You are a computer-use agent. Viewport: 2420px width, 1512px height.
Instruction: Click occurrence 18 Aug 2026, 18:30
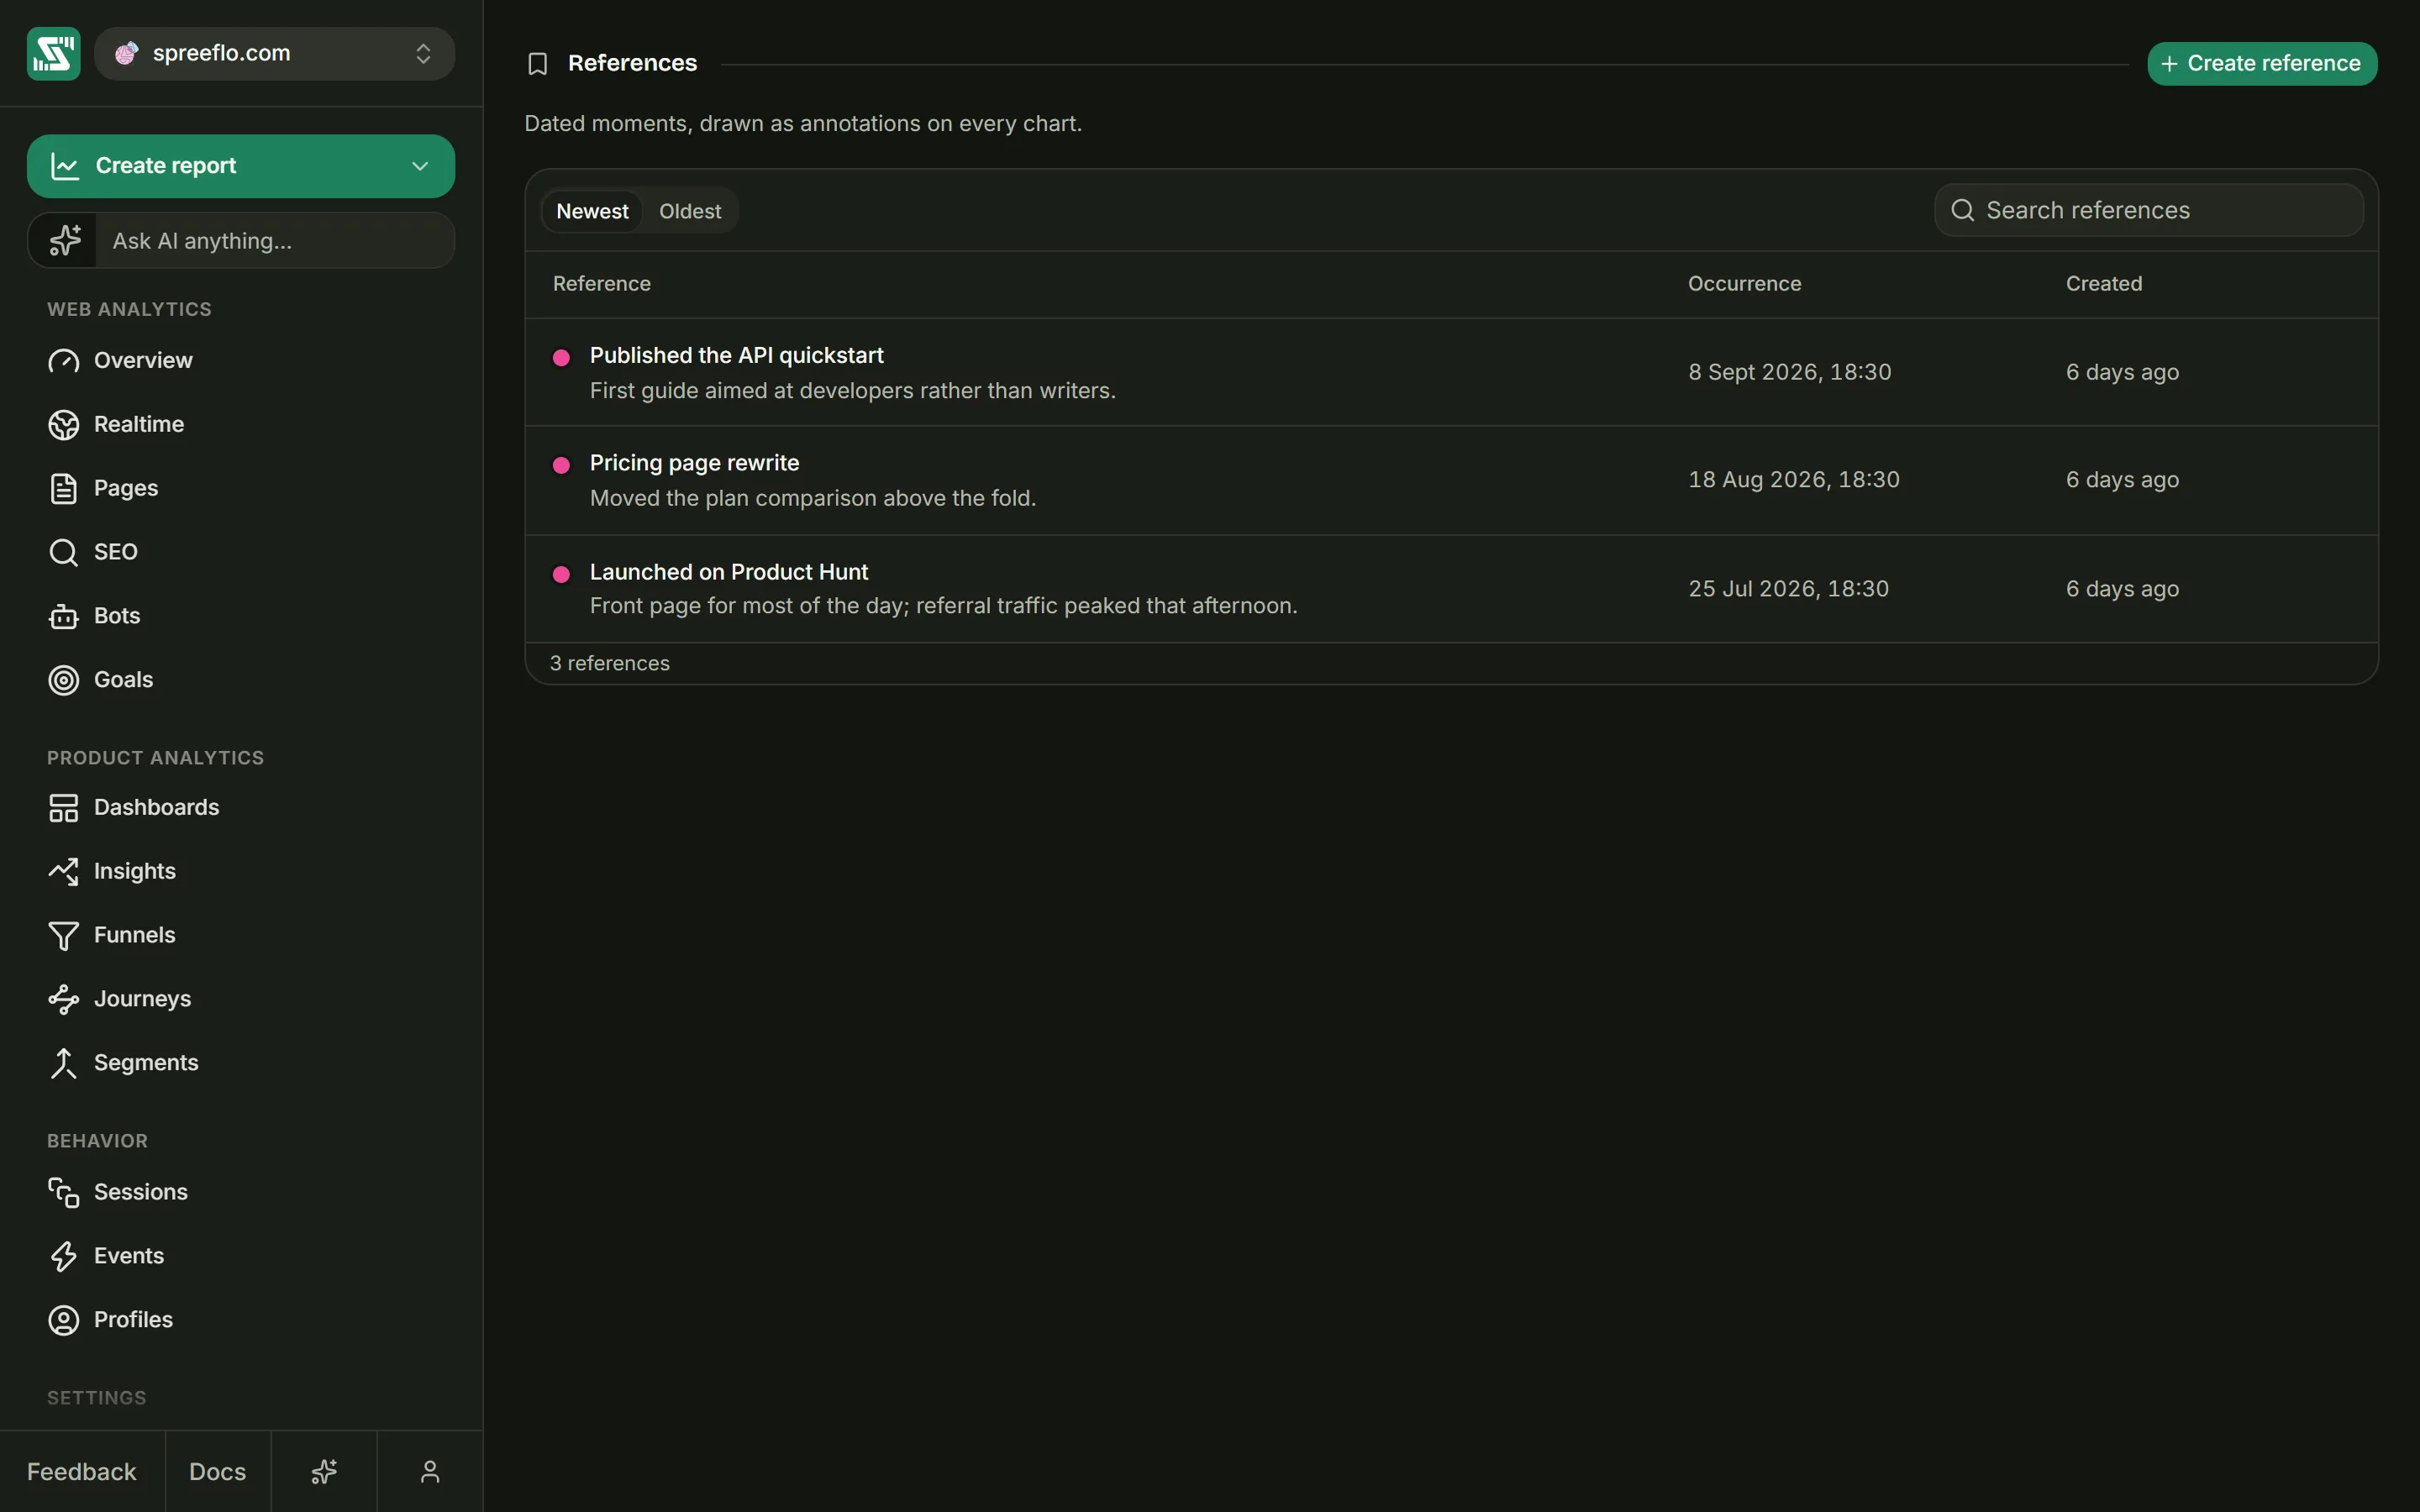[x=1794, y=480]
